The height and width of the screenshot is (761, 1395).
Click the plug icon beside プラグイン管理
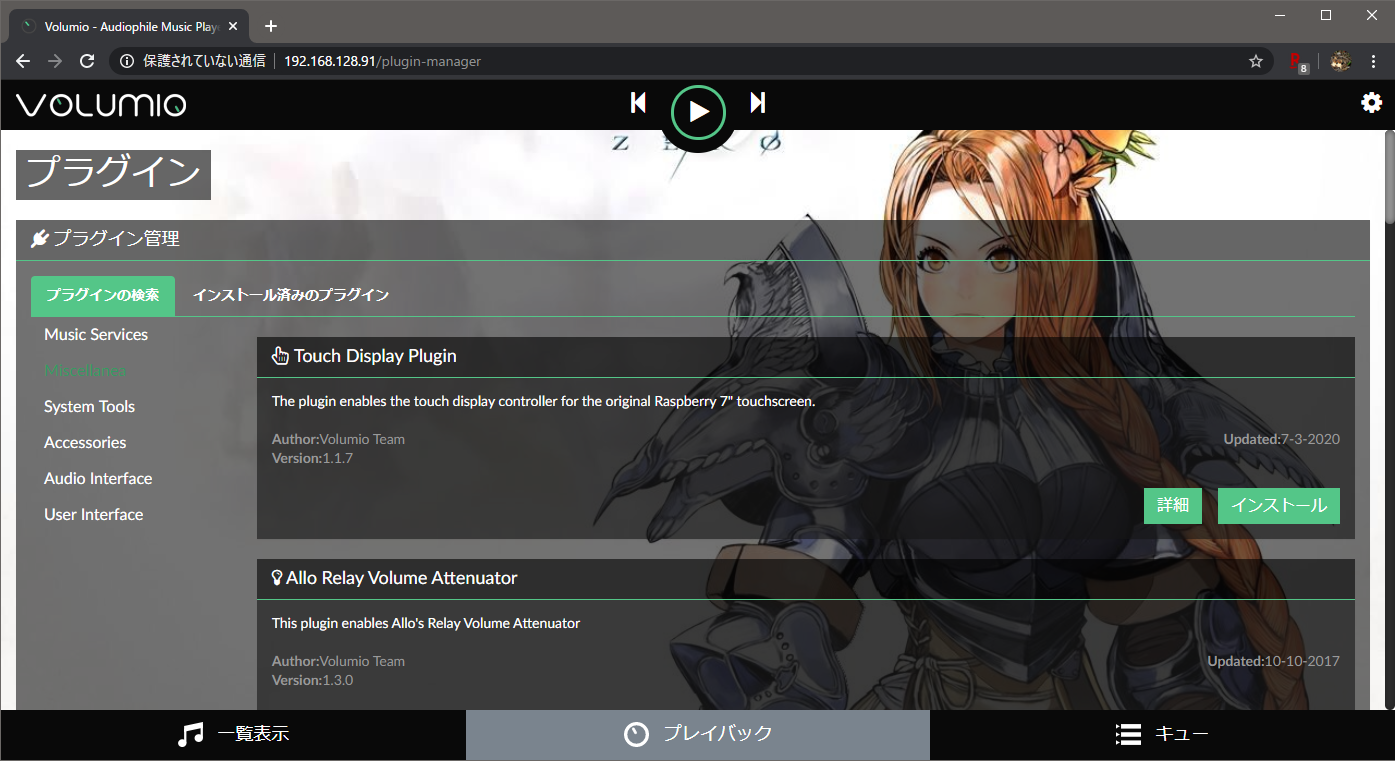pyautogui.click(x=40, y=239)
